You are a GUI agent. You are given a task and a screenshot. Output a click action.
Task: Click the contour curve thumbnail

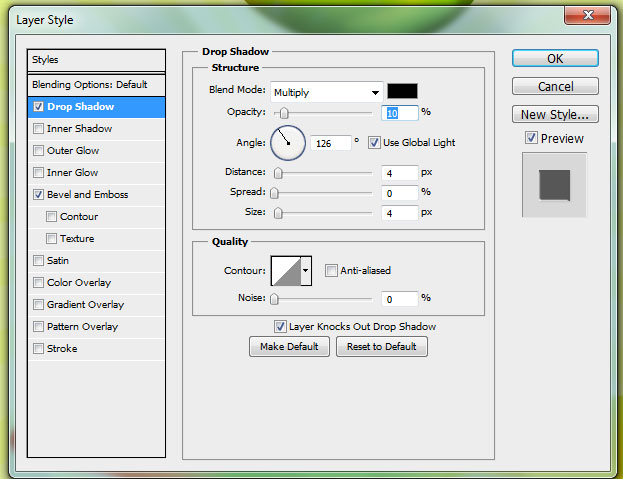click(x=285, y=270)
